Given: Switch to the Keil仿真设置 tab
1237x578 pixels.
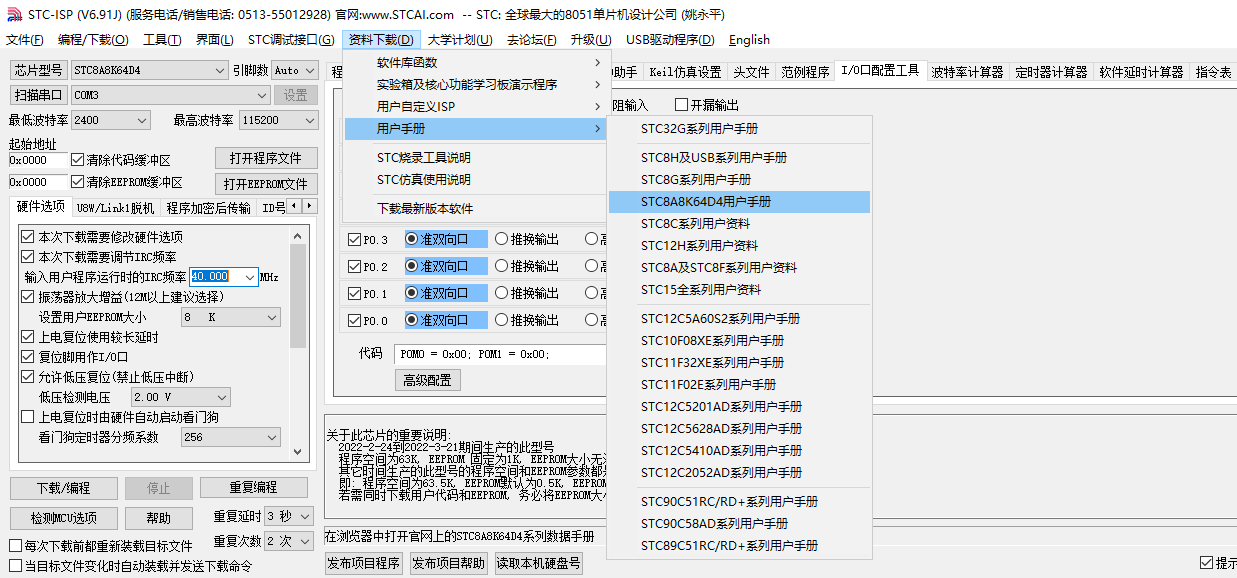Looking at the screenshot, I should pyautogui.click(x=684, y=72).
